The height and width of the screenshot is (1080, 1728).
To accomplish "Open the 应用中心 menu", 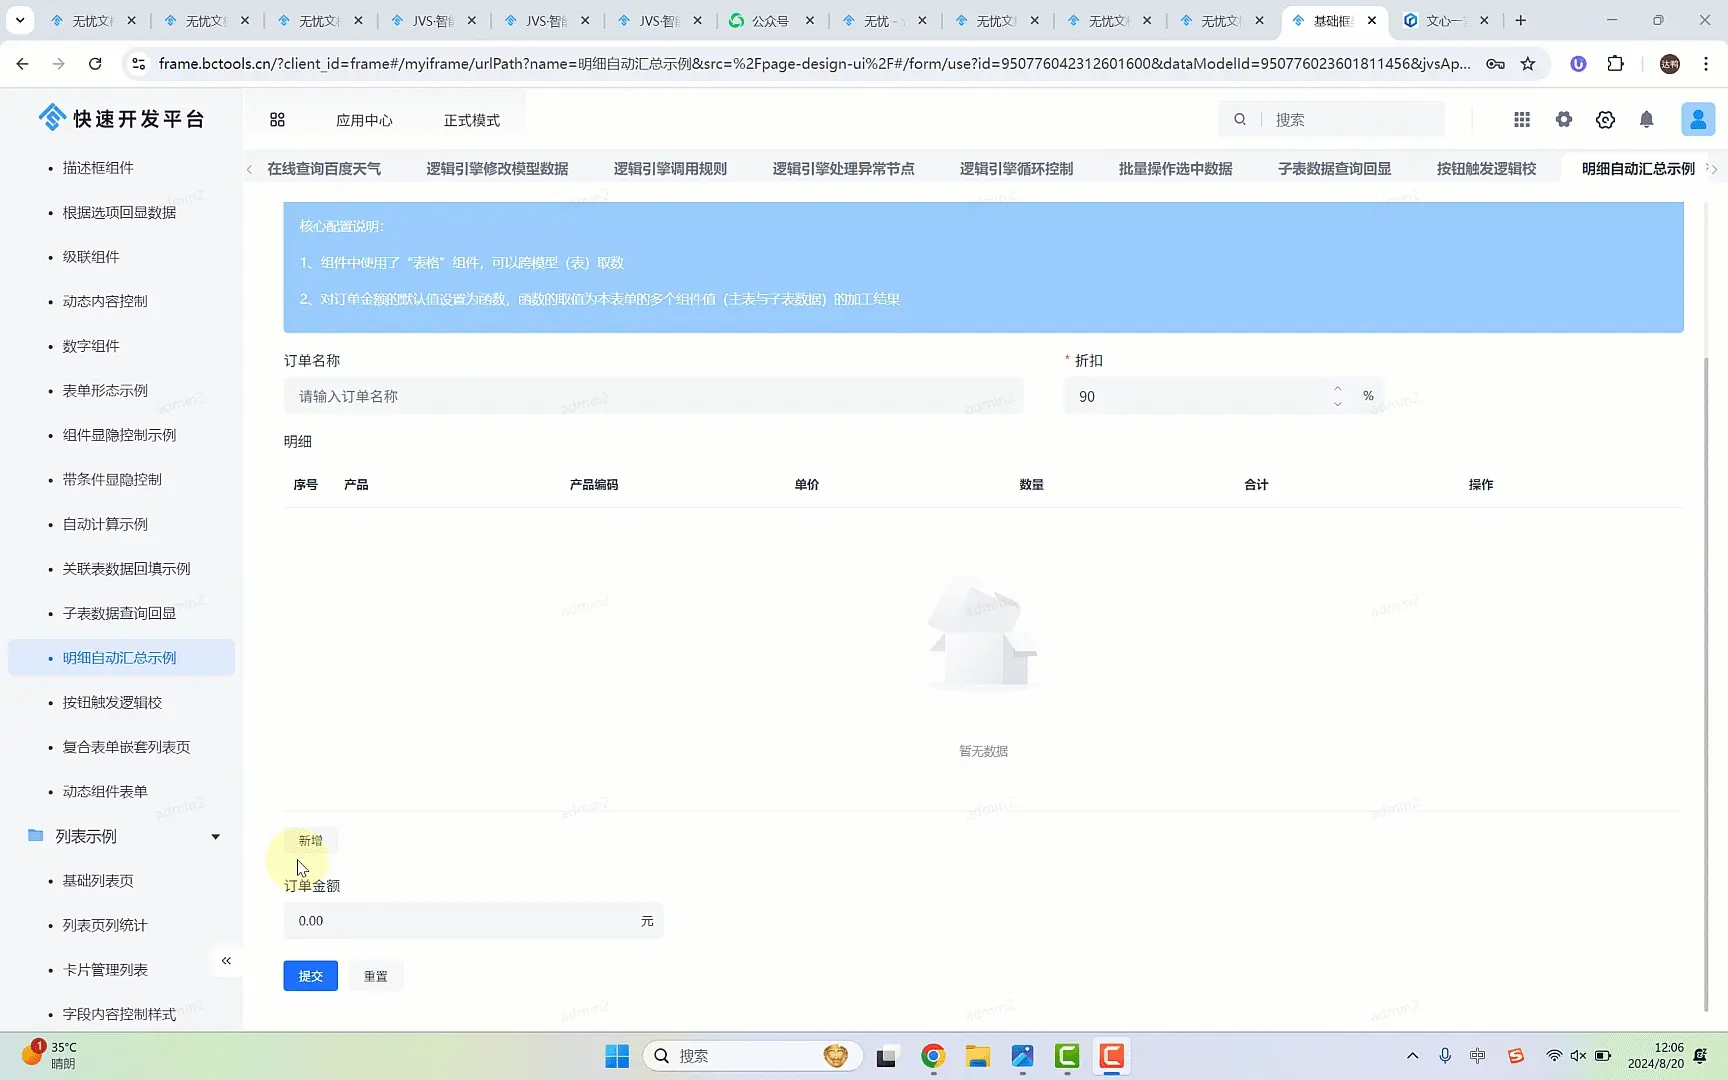I will (364, 120).
